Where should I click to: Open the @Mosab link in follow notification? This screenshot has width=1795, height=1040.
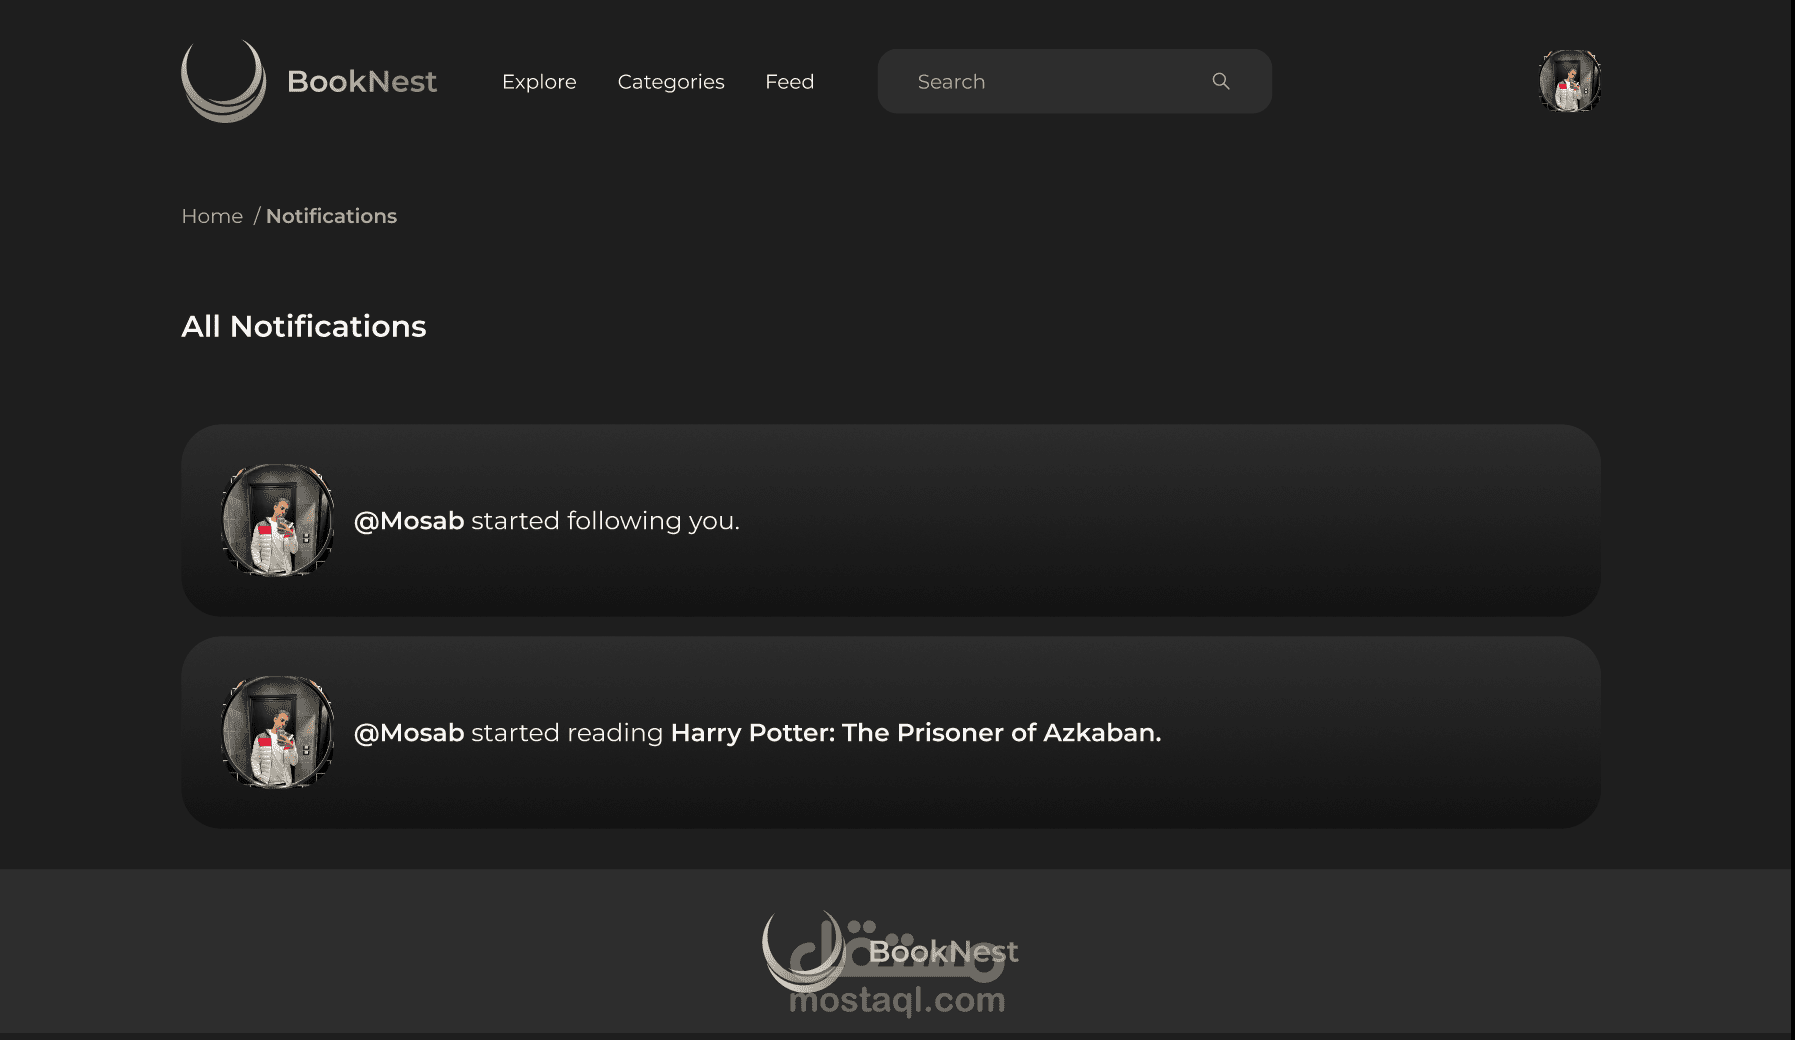[409, 521]
